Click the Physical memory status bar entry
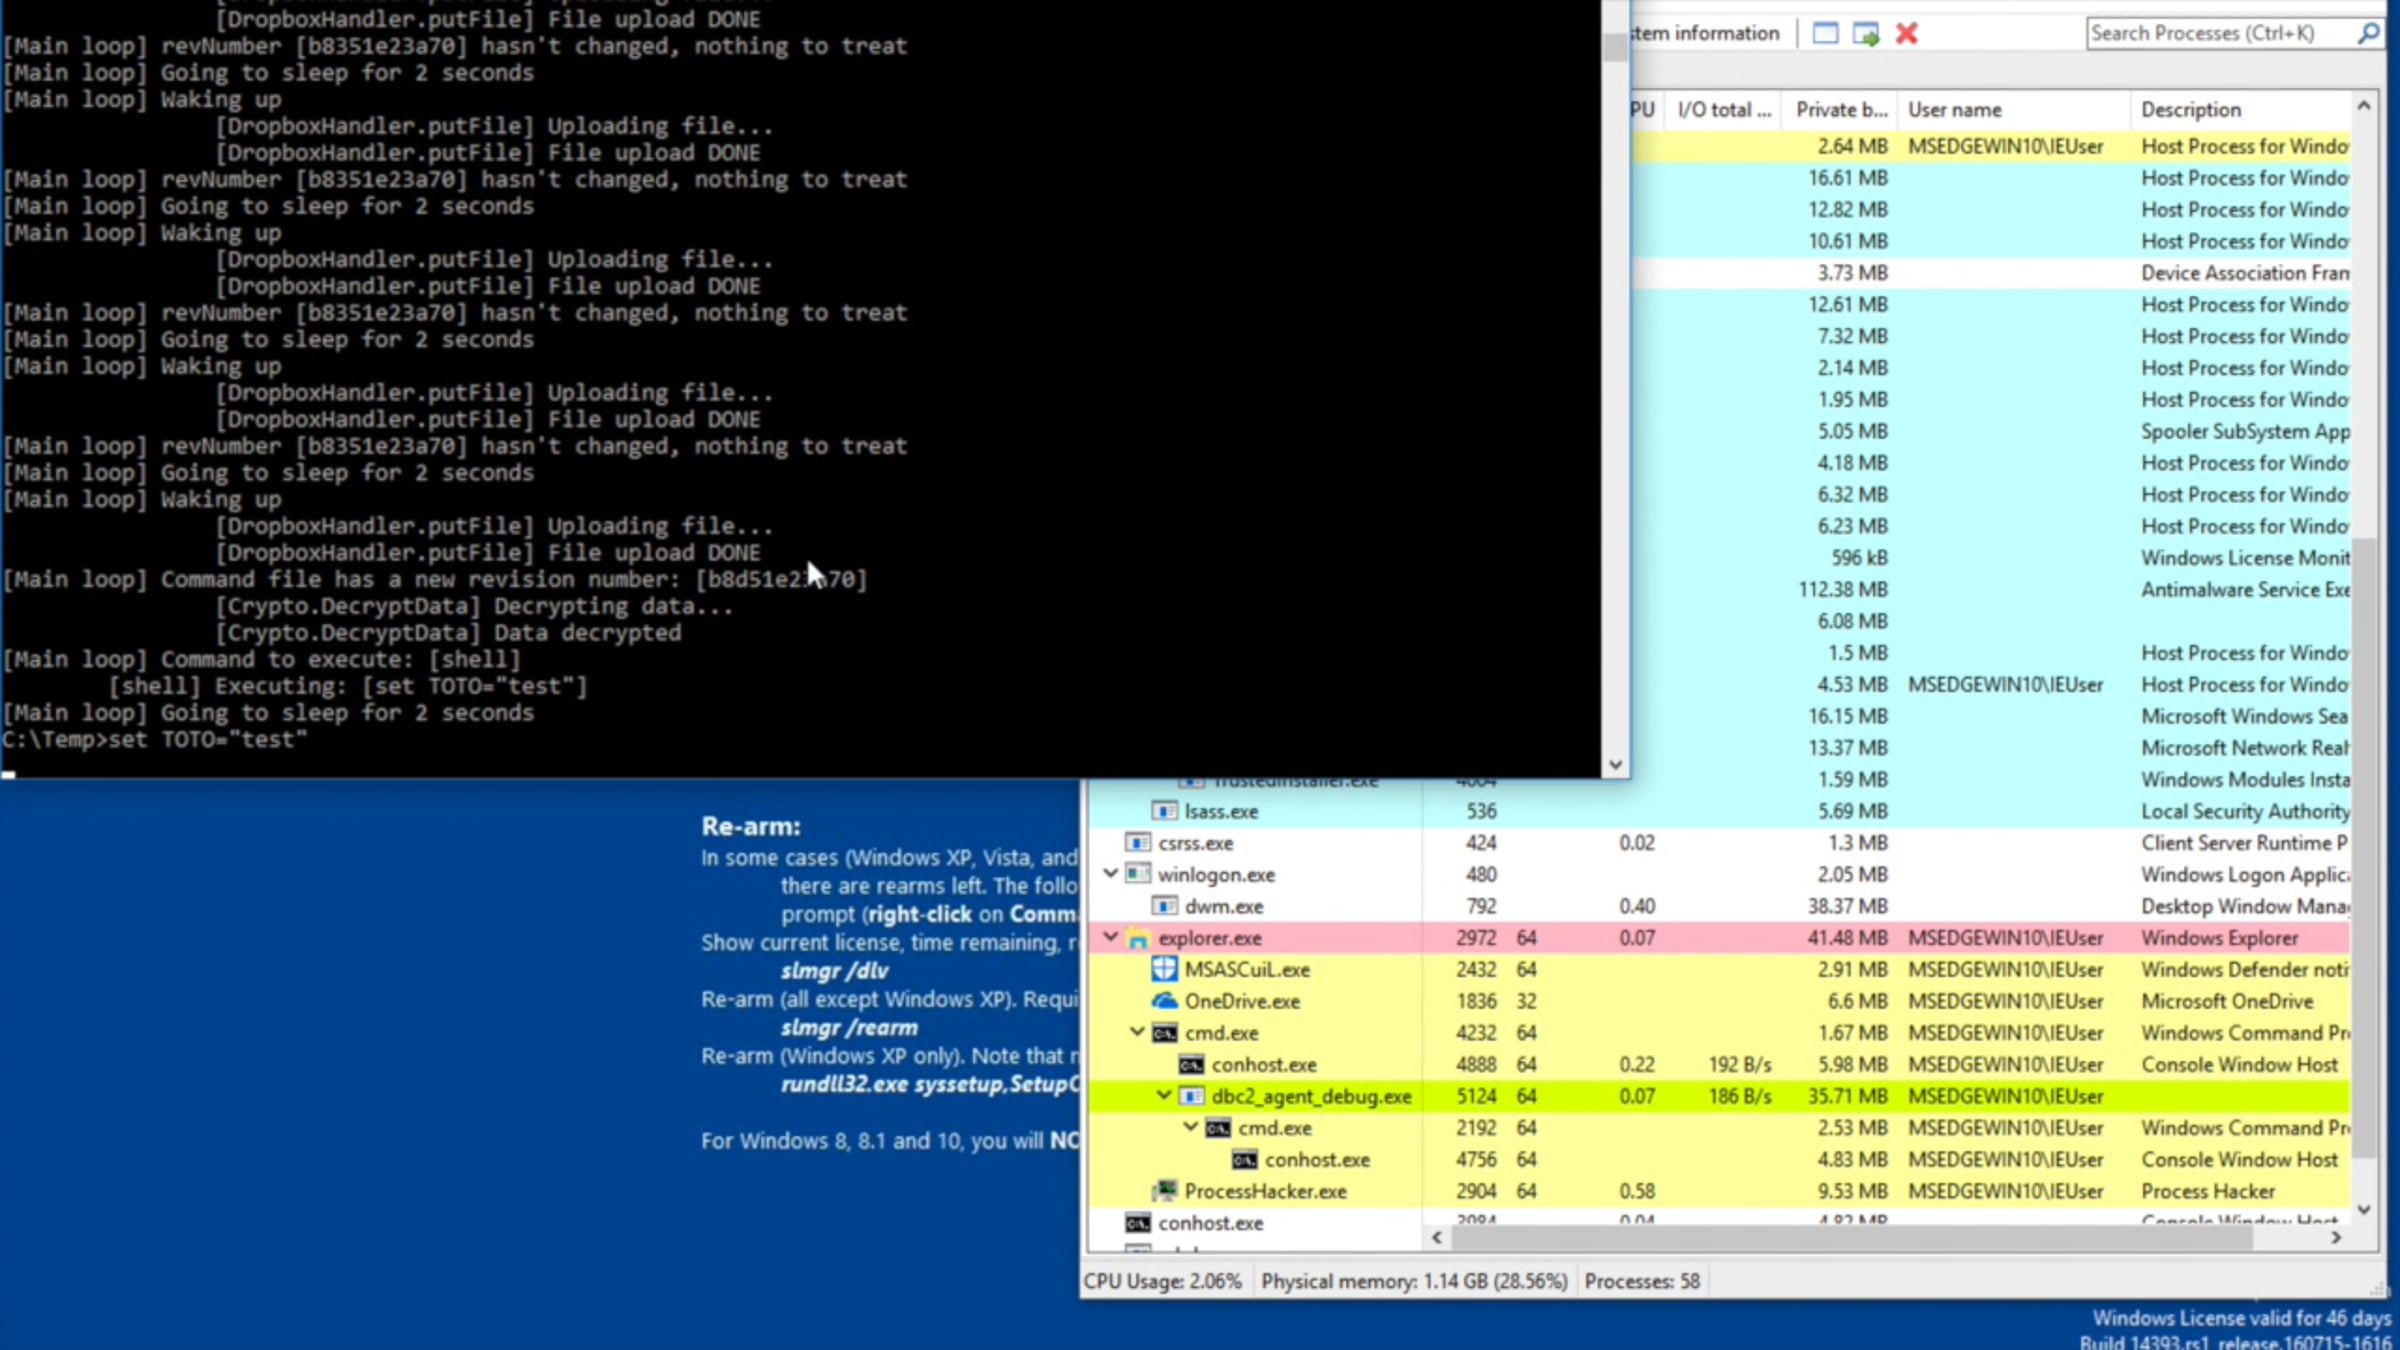This screenshot has height=1350, width=2400. (x=1414, y=1281)
